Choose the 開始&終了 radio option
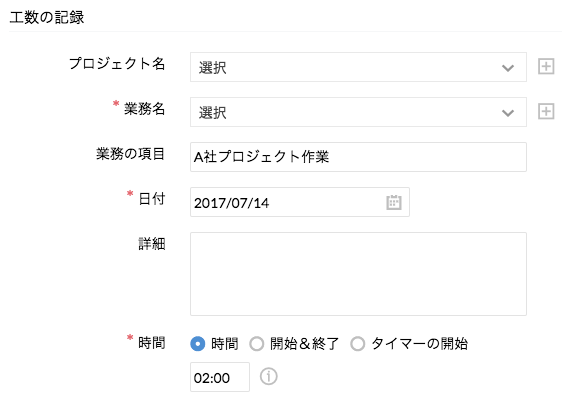562x402 pixels. click(257, 344)
